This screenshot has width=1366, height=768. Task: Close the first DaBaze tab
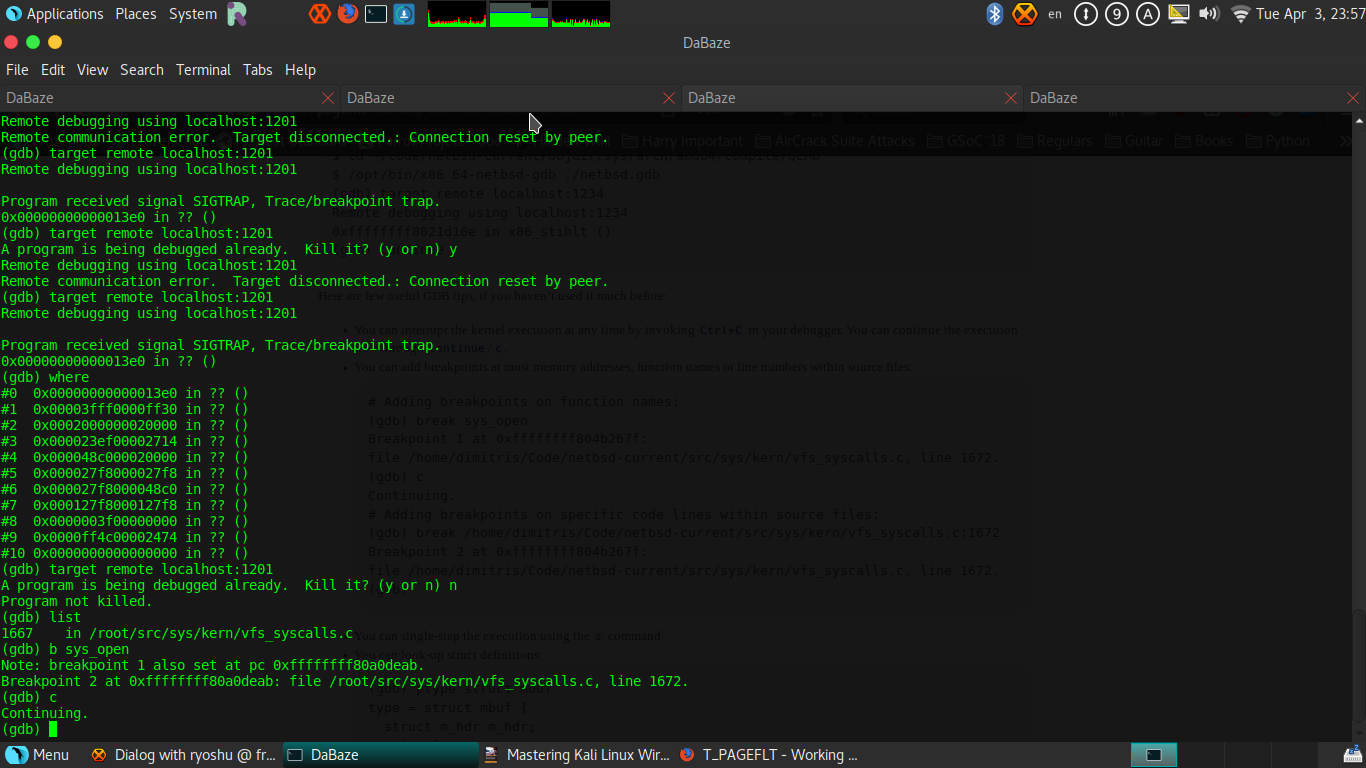pyautogui.click(x=328, y=98)
